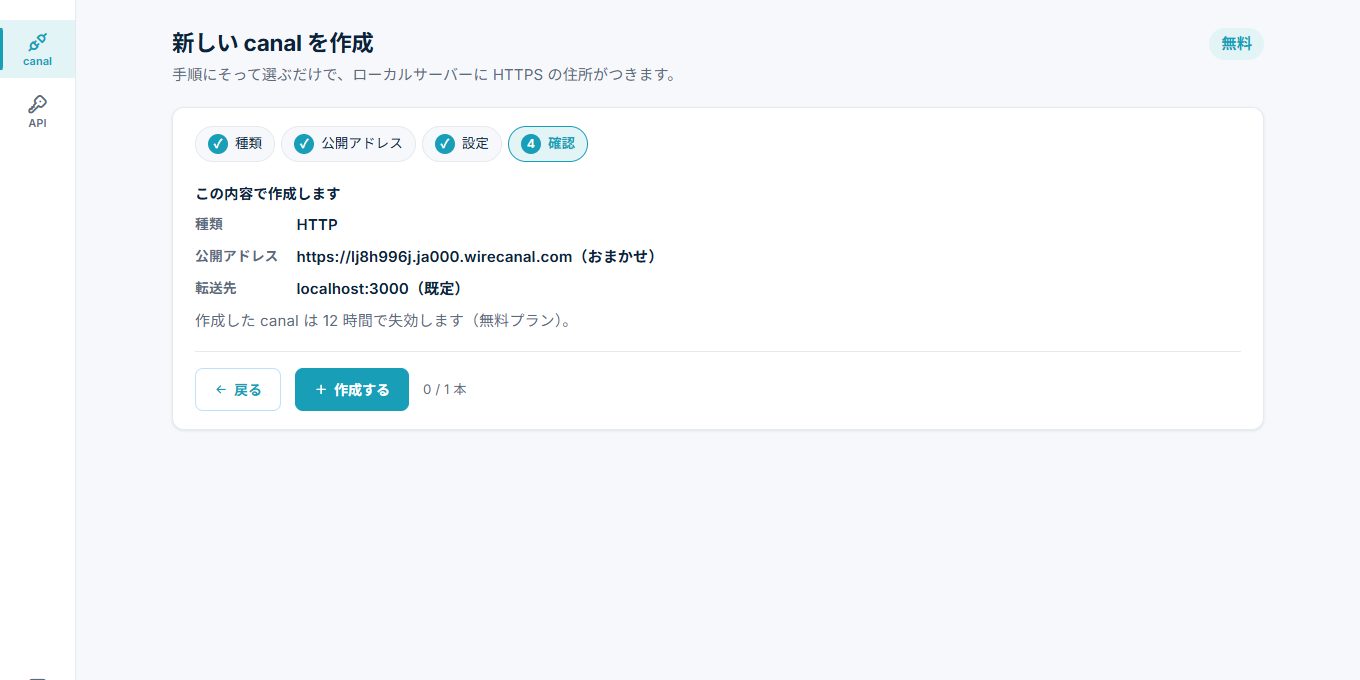
Task: Go to step 公開アドレス
Action: 348,144
